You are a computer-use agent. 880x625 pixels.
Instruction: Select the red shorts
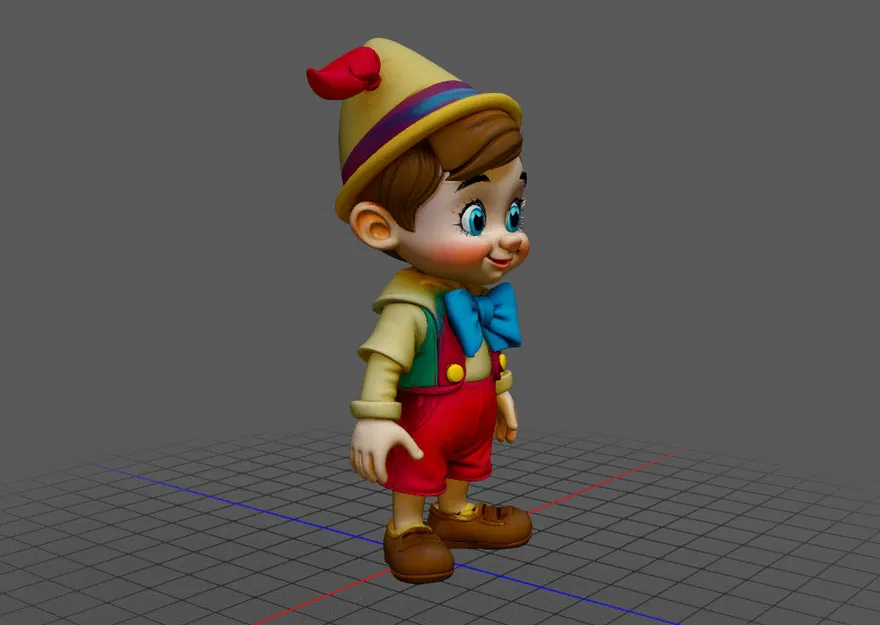(x=455, y=440)
